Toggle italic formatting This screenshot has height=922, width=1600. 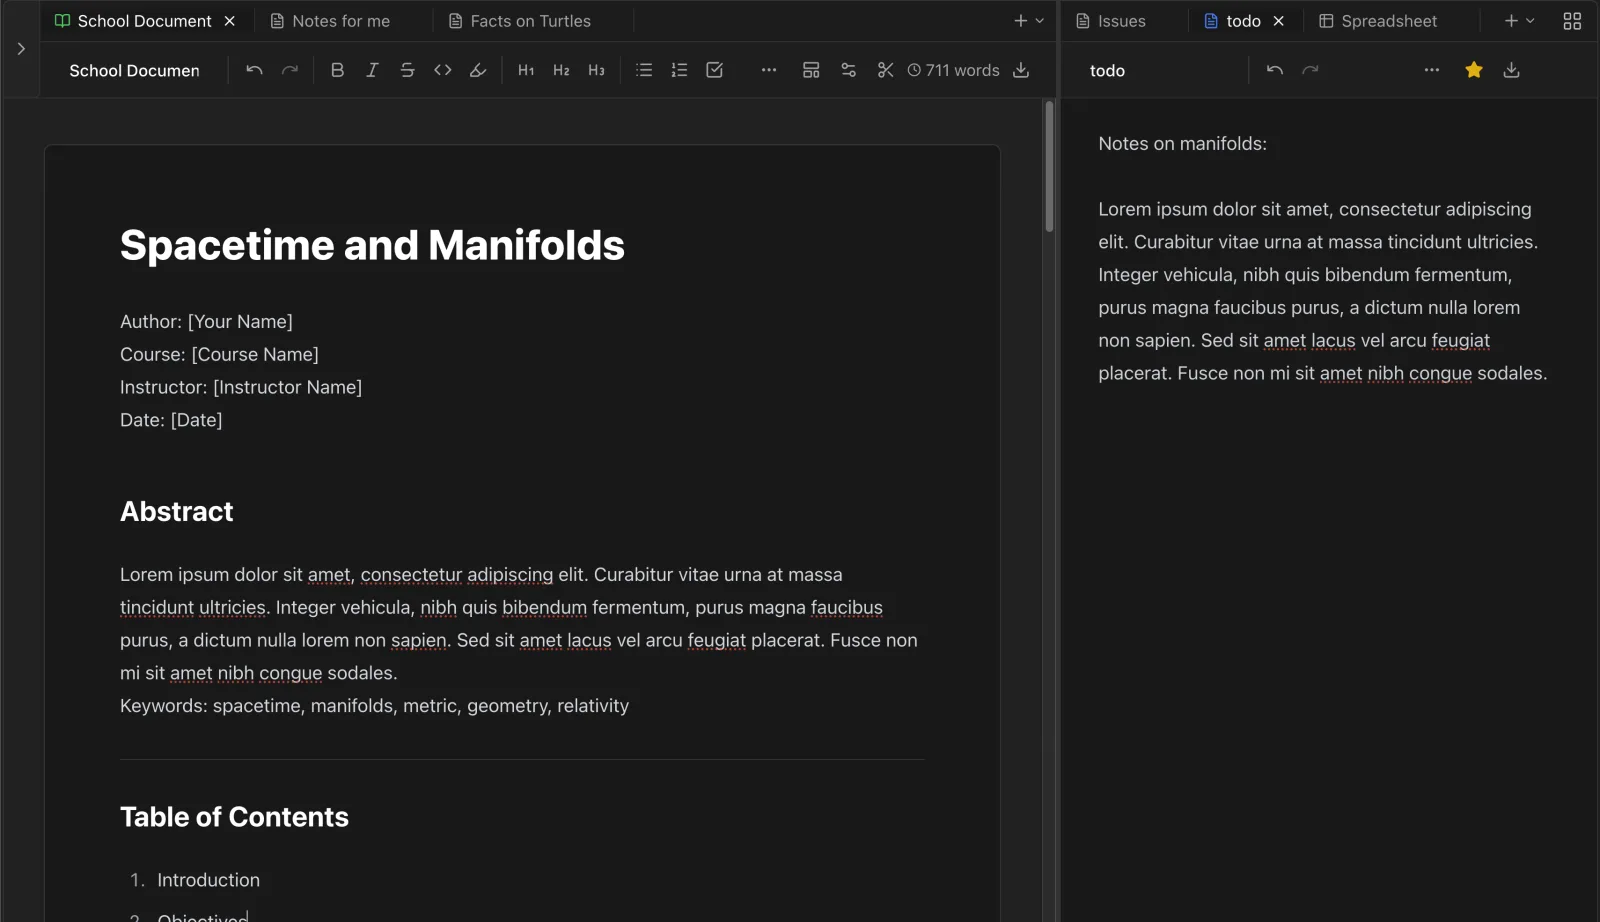pos(372,70)
